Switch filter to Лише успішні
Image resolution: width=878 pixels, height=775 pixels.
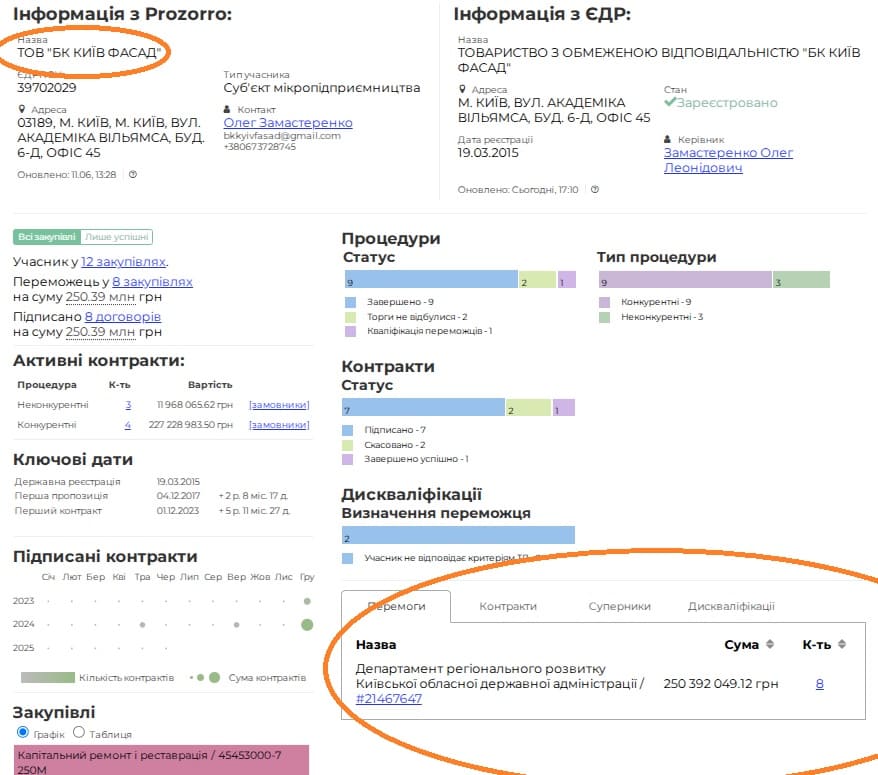(x=116, y=237)
